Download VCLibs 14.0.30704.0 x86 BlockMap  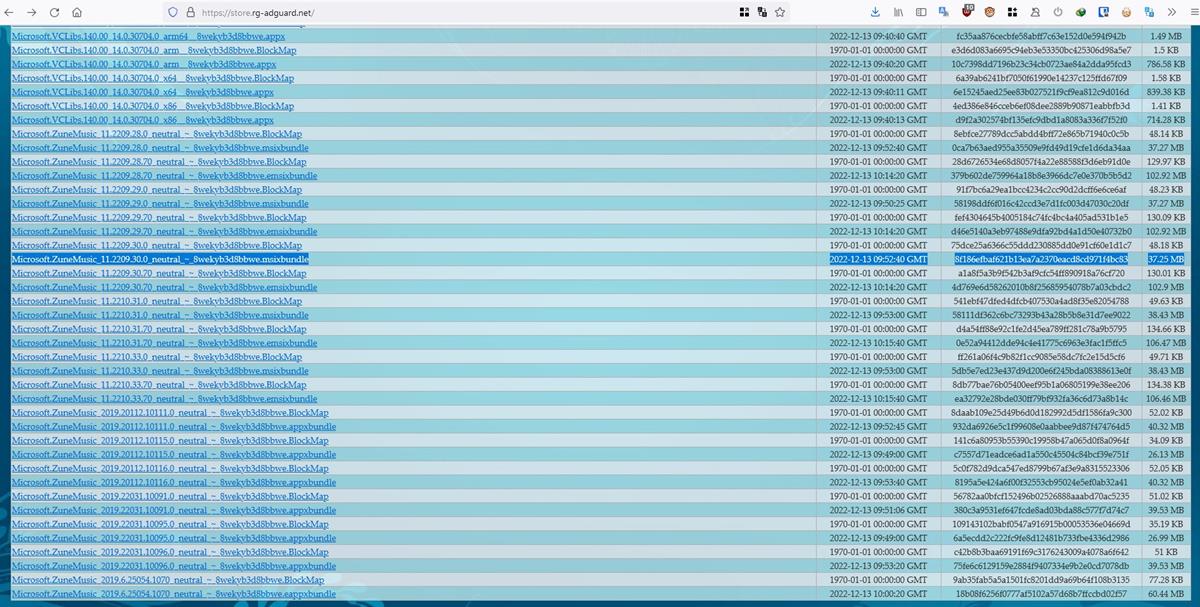click(x=152, y=106)
